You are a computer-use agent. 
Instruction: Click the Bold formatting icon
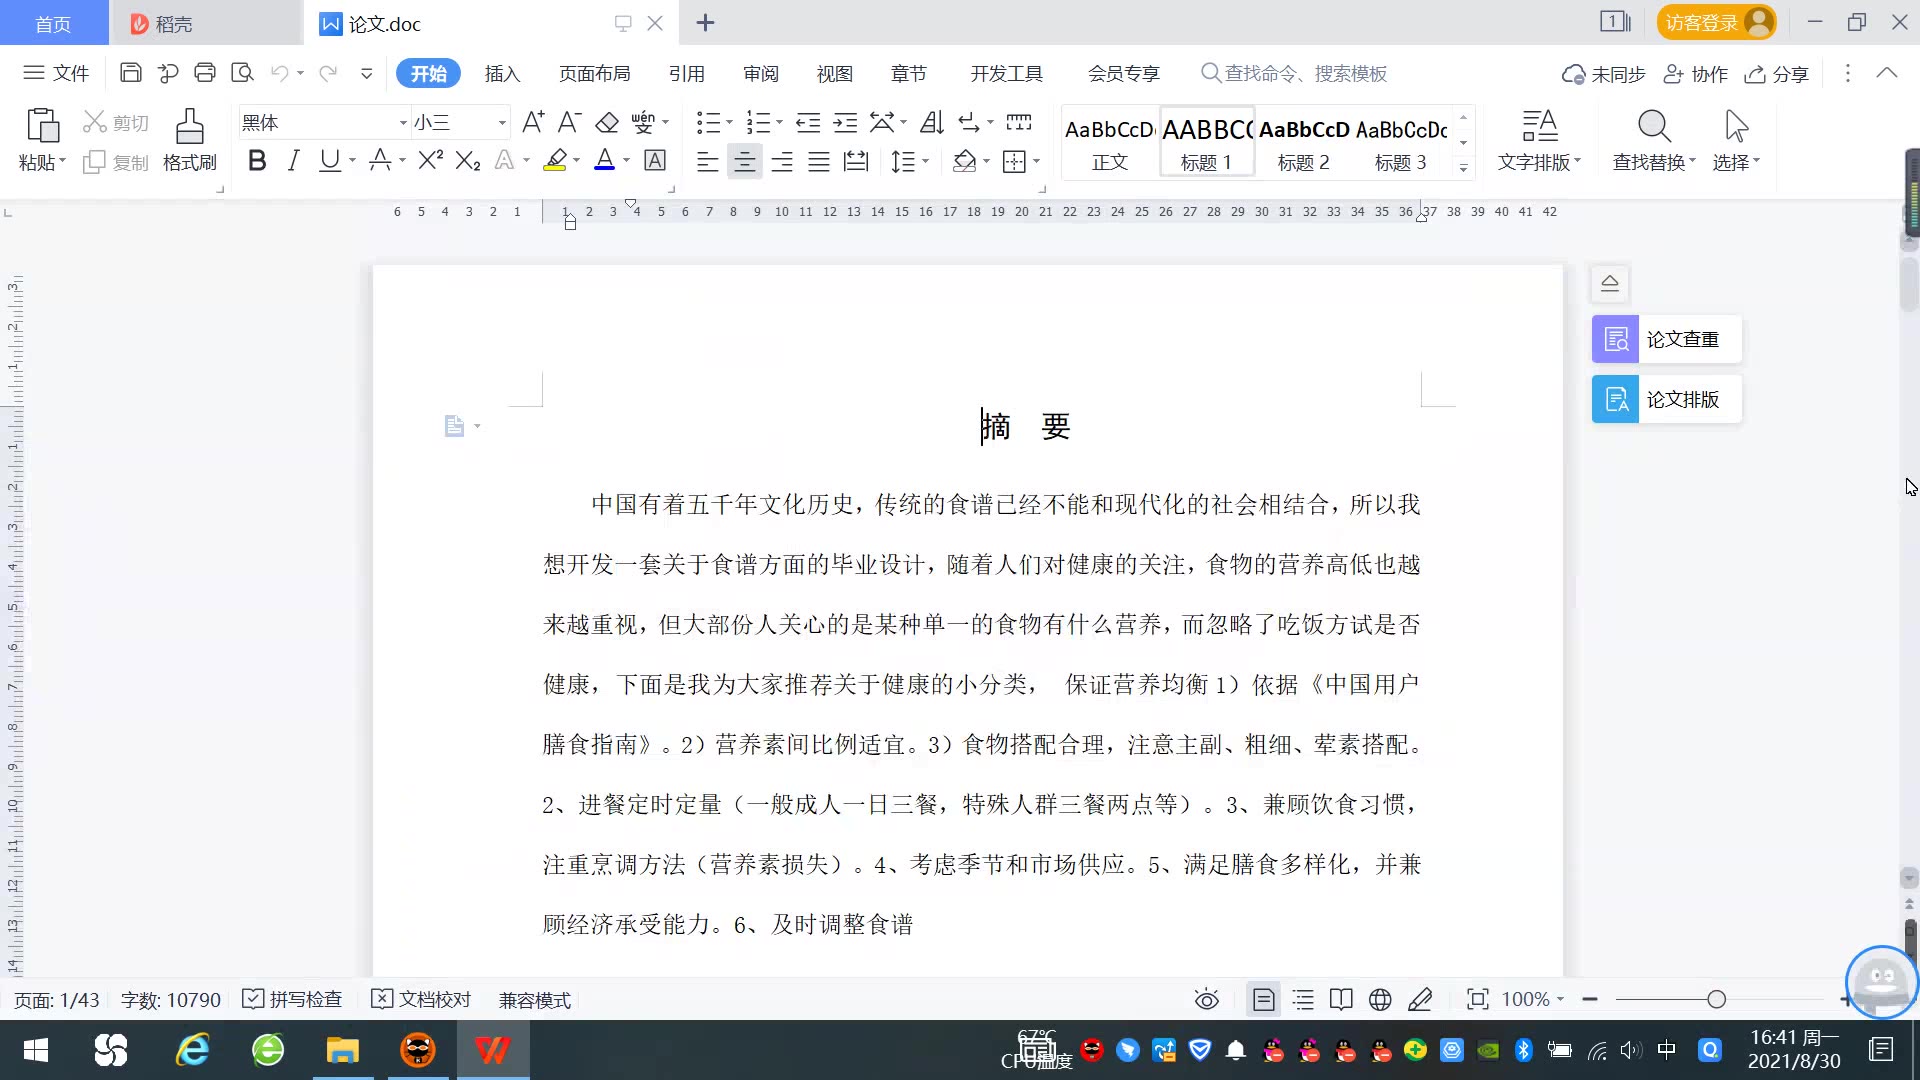click(257, 161)
